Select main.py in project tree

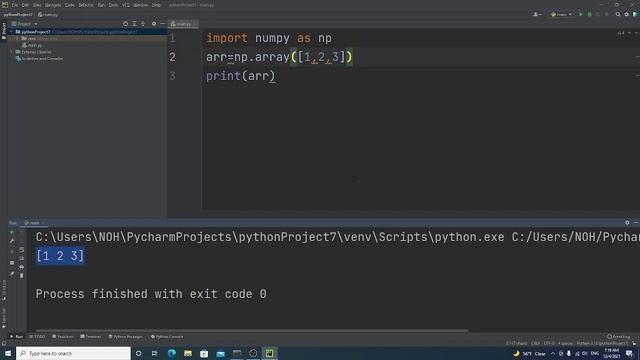(x=32, y=45)
